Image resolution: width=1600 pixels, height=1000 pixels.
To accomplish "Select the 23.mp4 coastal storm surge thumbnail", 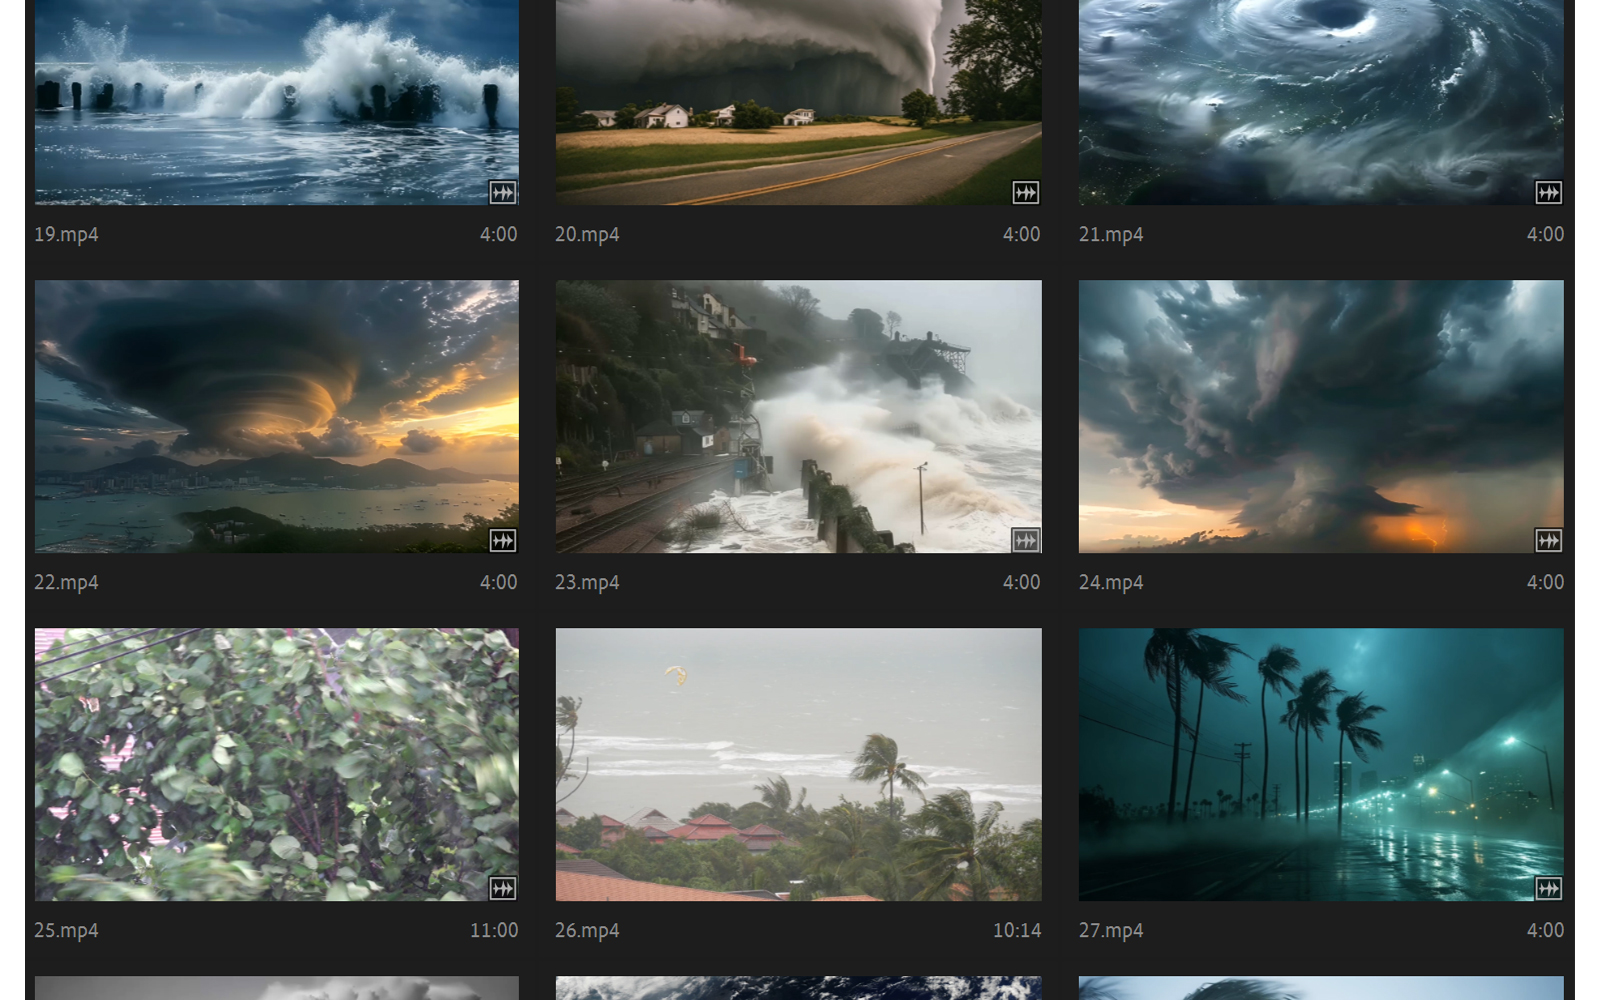I will click(x=799, y=416).
